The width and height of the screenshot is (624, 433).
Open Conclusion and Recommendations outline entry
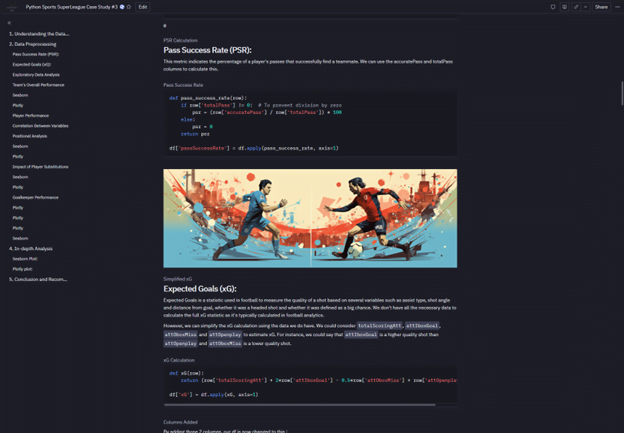[38, 279]
